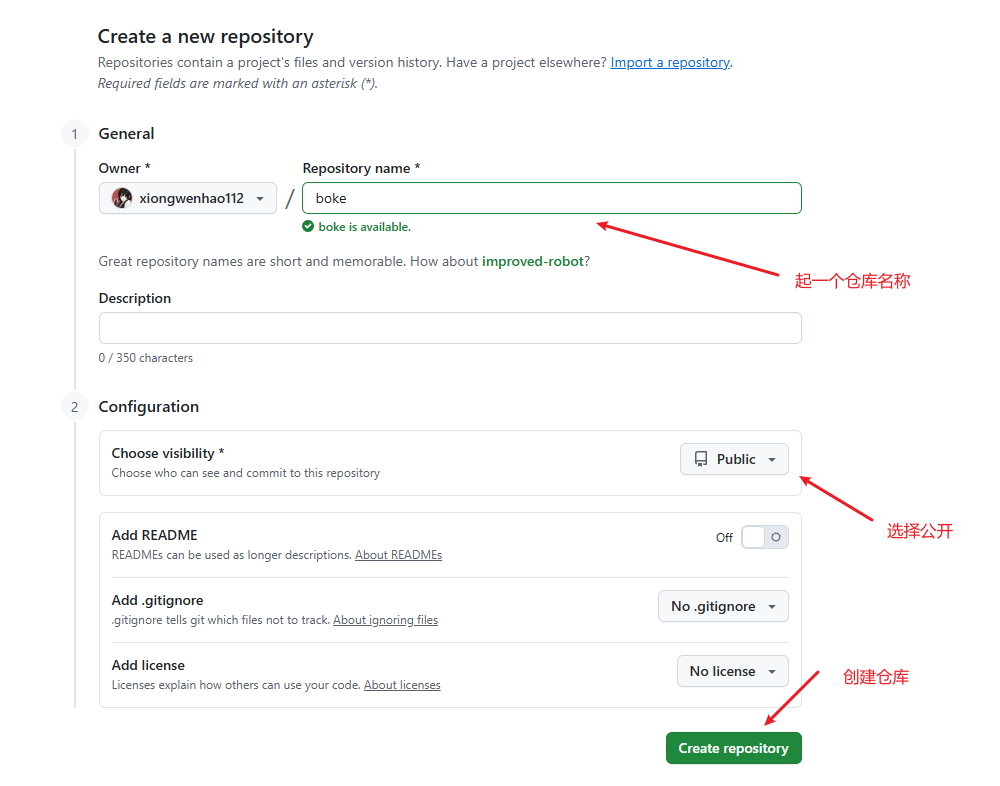The height and width of the screenshot is (786, 1000).
Task: Open the About ignoring files link
Action: (385, 620)
